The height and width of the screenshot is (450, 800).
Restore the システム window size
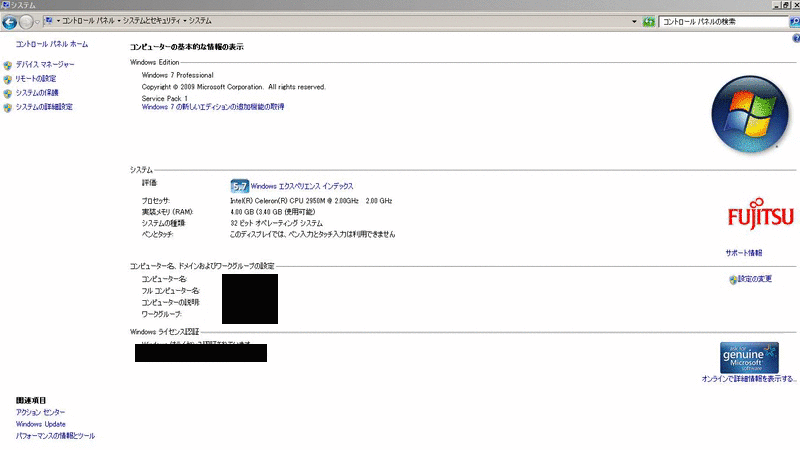[x=786, y=5]
